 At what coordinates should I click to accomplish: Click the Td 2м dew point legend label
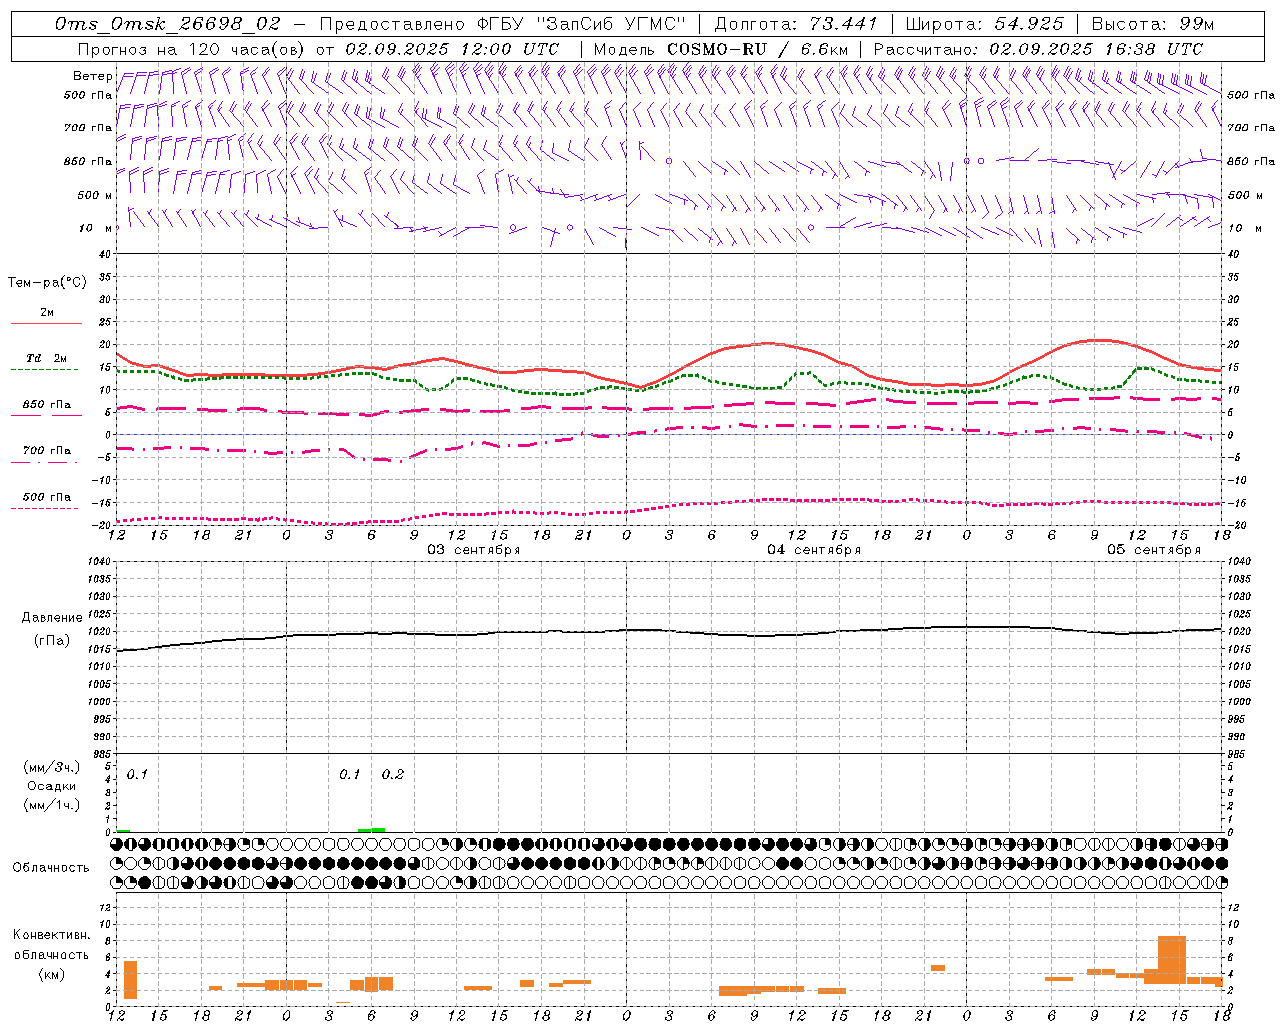[x=47, y=358]
